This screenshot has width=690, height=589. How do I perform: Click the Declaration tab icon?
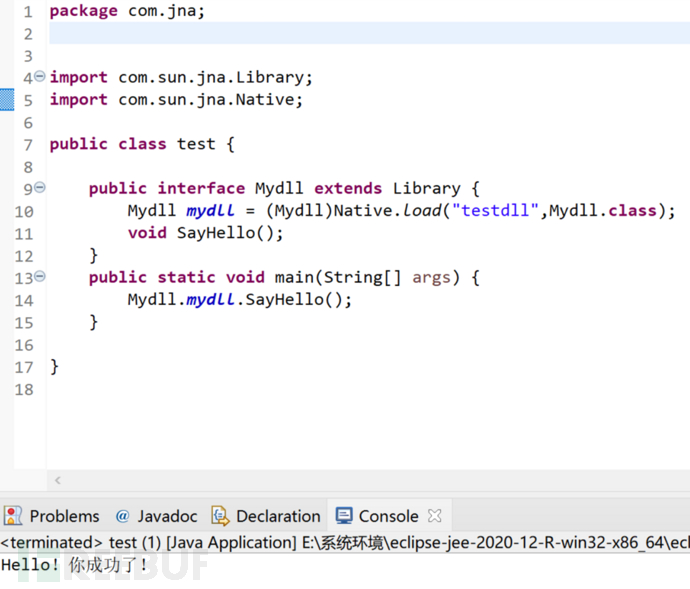coord(220,516)
